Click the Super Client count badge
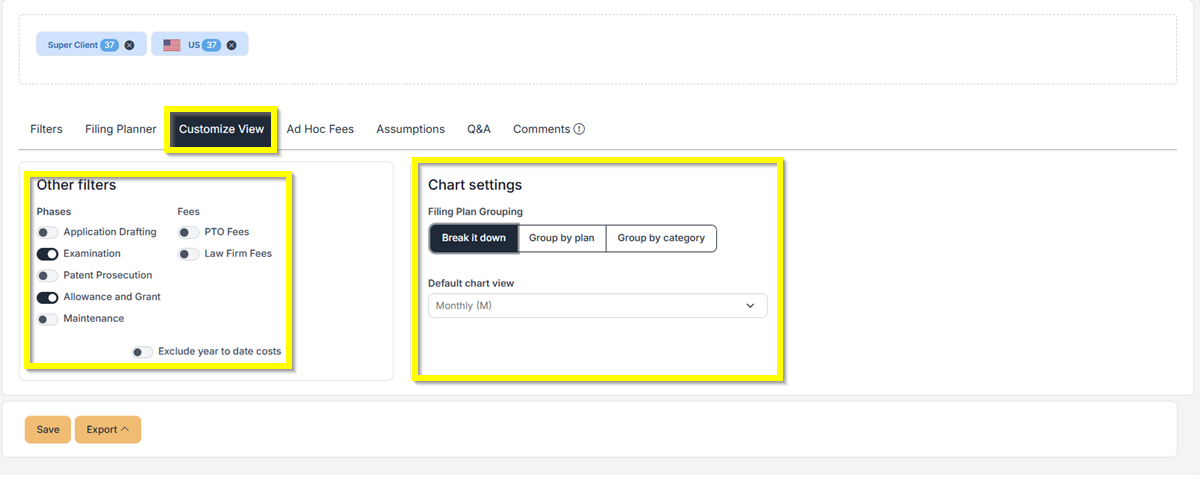The image size is (1200, 488). 109,45
